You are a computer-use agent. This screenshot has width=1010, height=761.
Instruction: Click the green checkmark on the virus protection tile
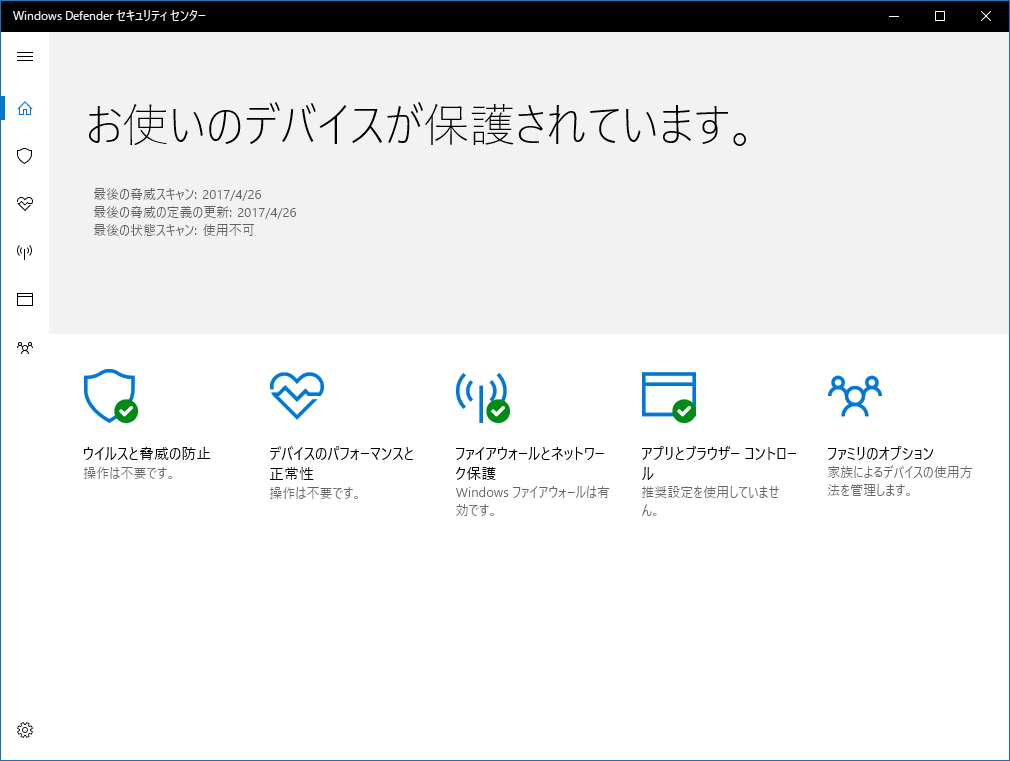126,412
